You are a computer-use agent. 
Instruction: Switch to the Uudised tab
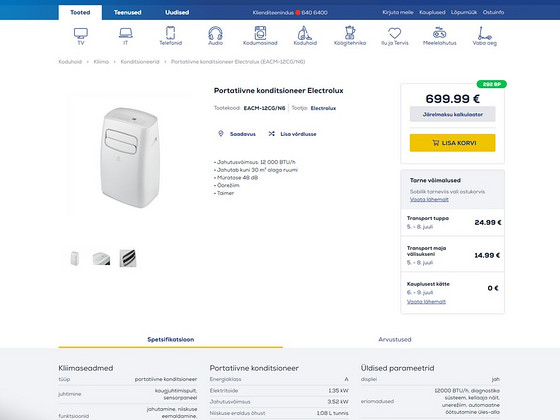click(x=177, y=12)
